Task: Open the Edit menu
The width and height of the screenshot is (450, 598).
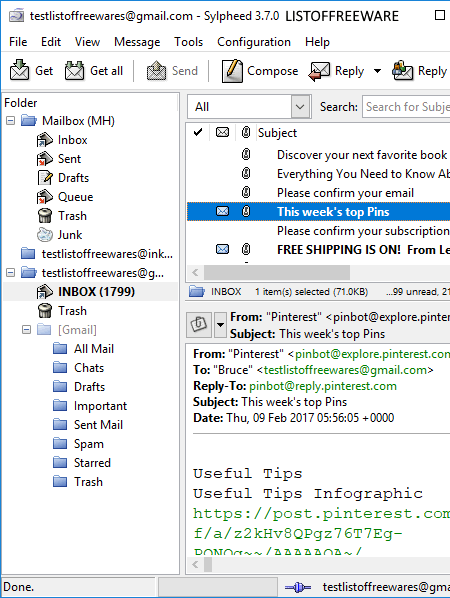Action: (51, 42)
